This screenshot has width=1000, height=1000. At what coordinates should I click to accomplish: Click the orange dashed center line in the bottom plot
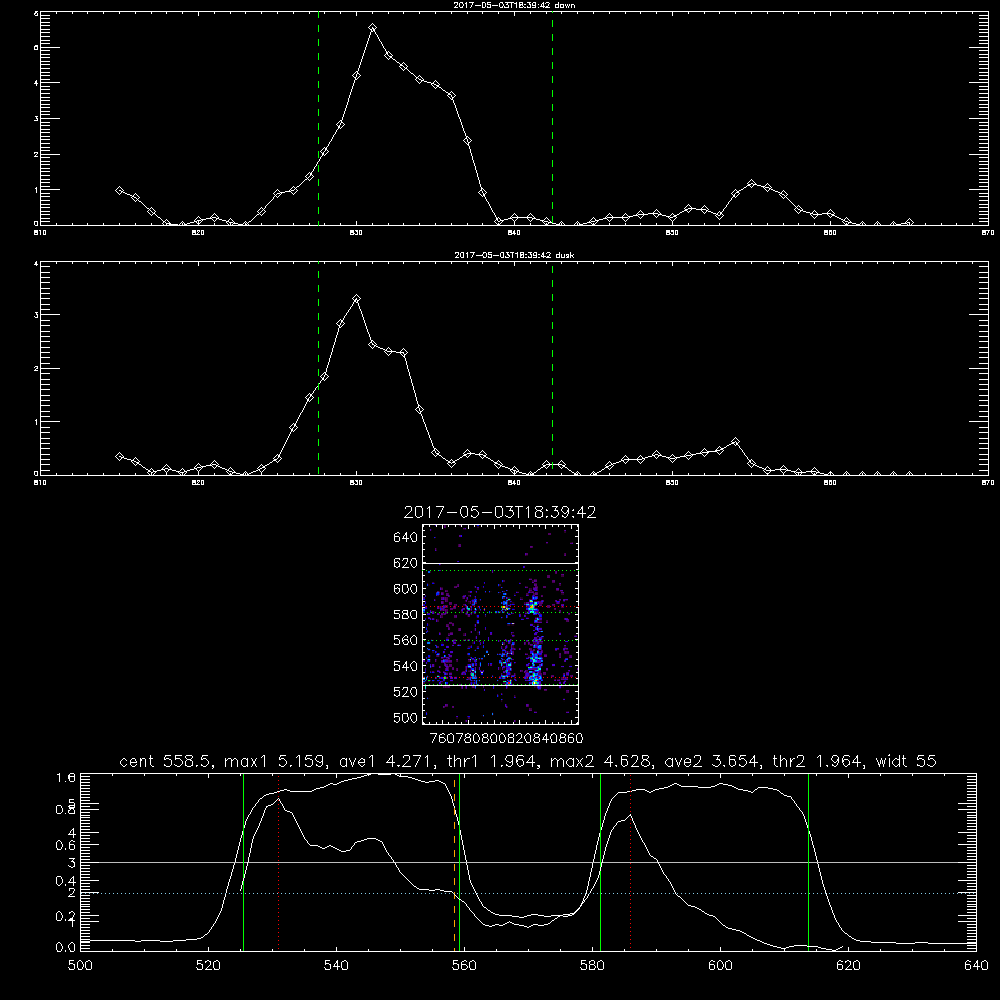coord(455,862)
